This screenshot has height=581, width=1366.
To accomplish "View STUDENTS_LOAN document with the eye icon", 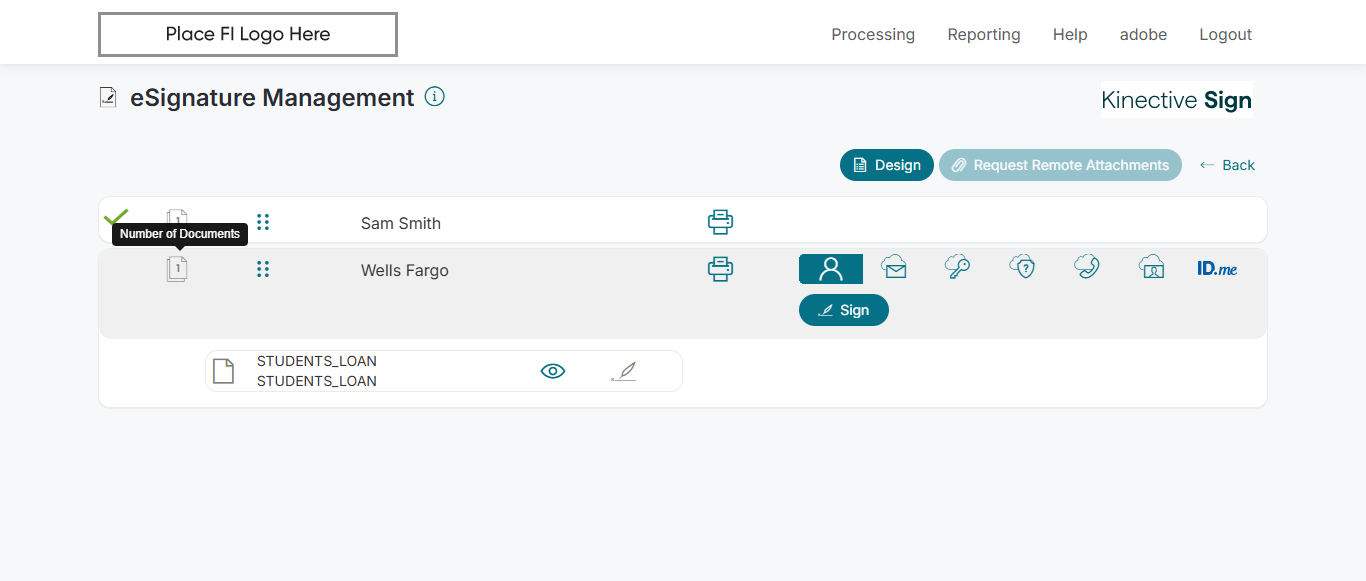I will click(x=553, y=371).
